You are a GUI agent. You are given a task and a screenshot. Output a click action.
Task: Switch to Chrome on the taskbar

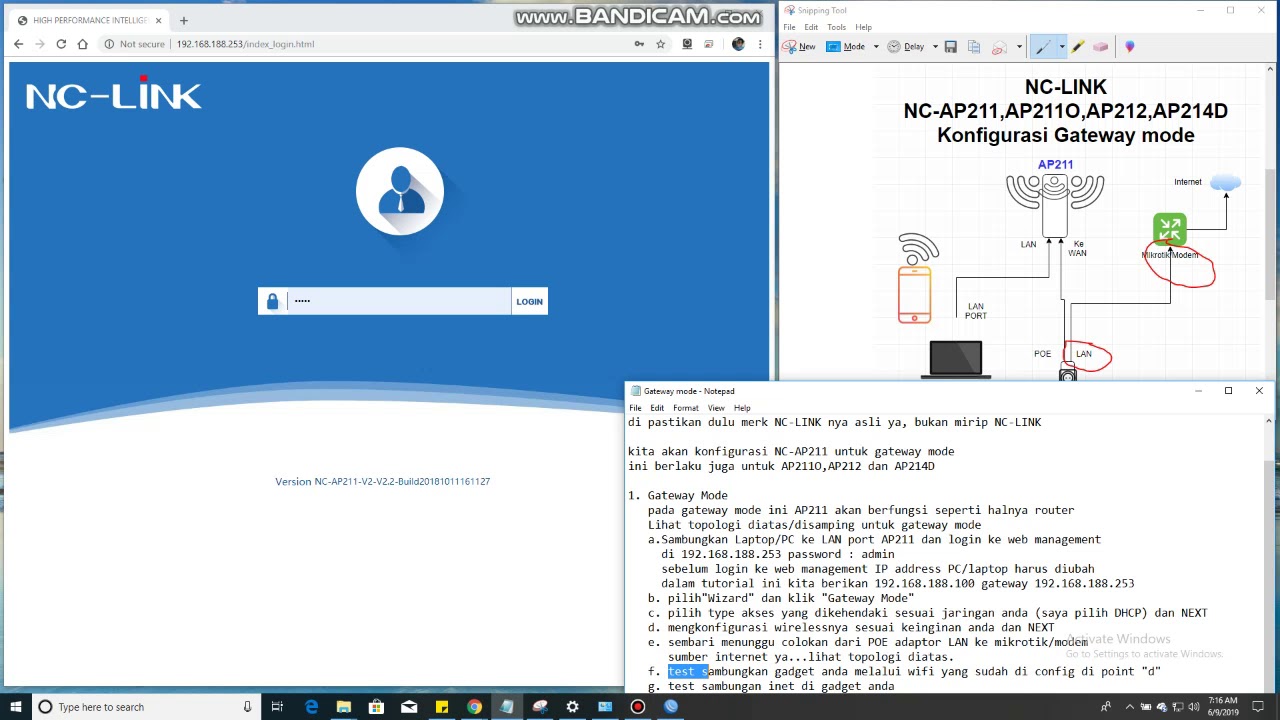click(474, 707)
